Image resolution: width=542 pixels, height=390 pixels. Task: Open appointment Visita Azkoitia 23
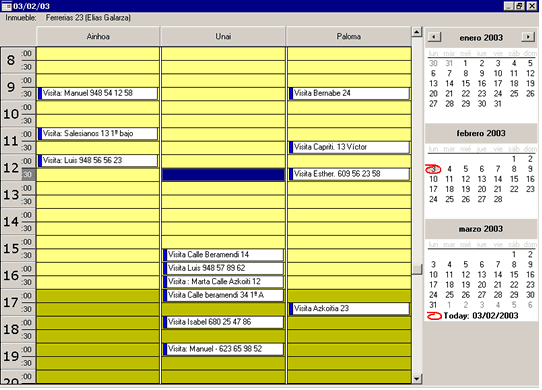pyautogui.click(x=349, y=309)
